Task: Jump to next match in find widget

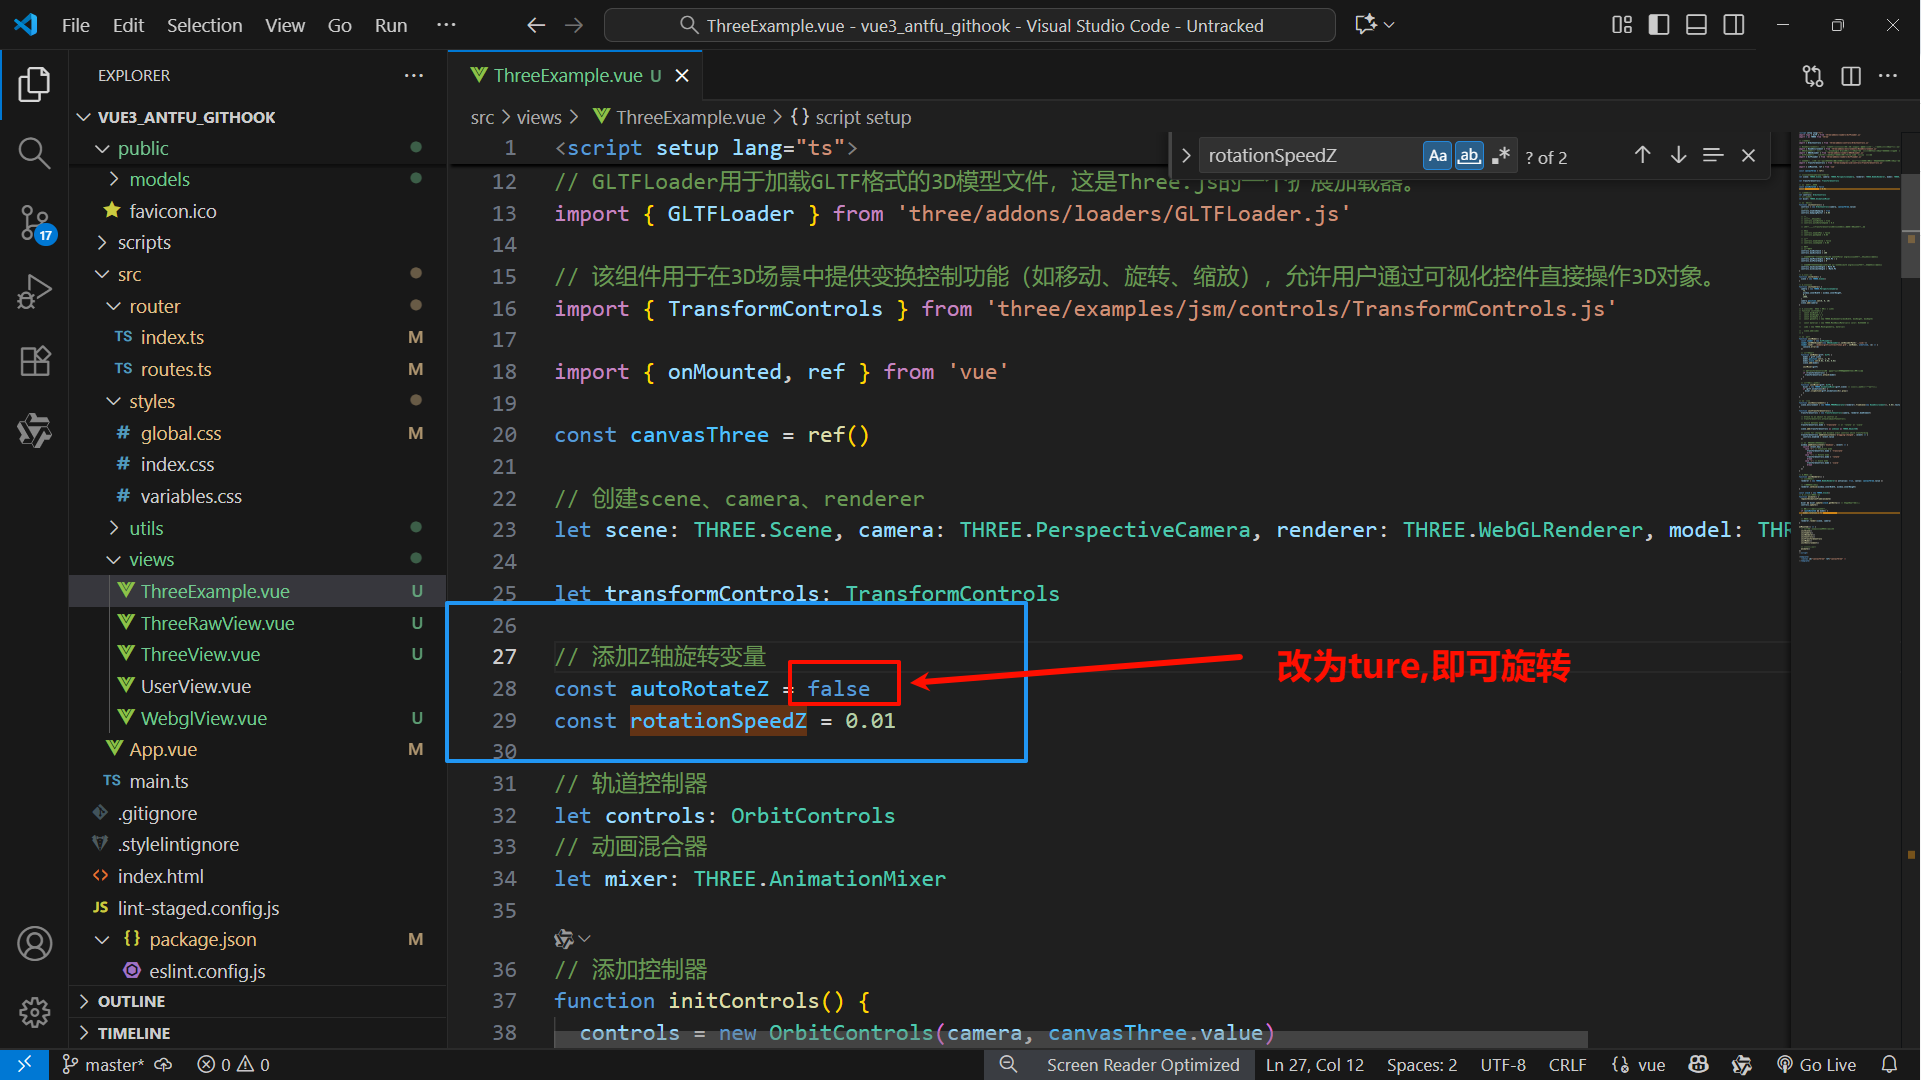Action: point(1678,155)
